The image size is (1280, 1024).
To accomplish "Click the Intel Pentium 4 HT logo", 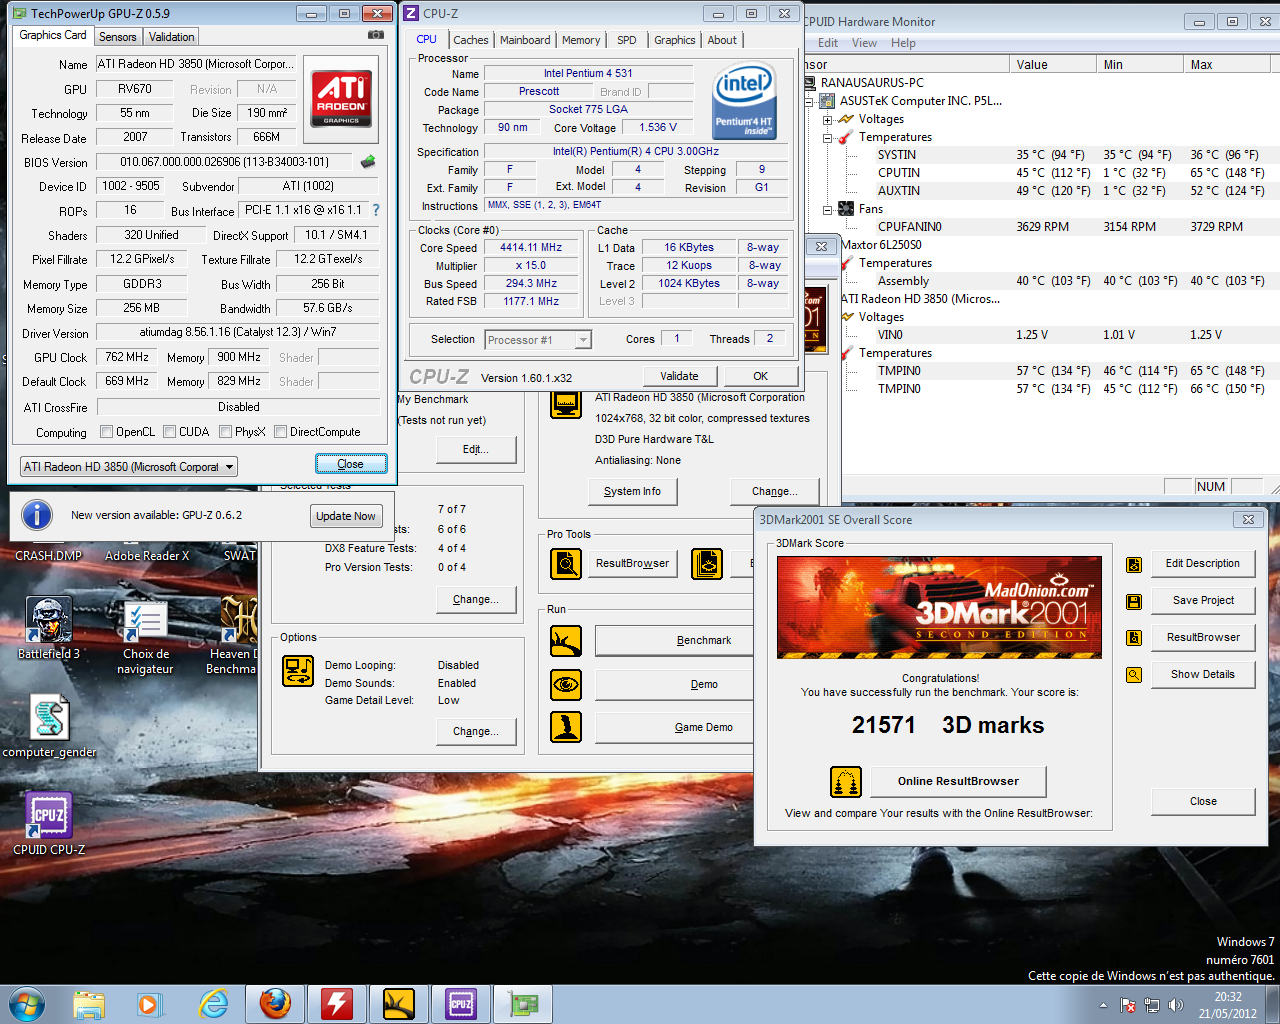I will (x=744, y=102).
